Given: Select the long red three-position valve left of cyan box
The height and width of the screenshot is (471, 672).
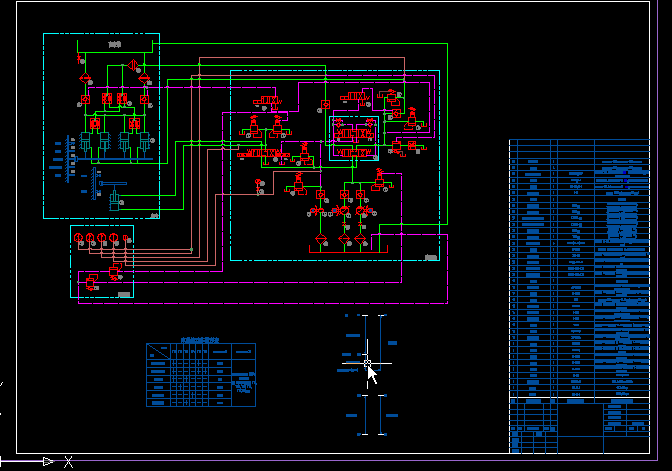Looking at the screenshot, I should click(263, 153).
